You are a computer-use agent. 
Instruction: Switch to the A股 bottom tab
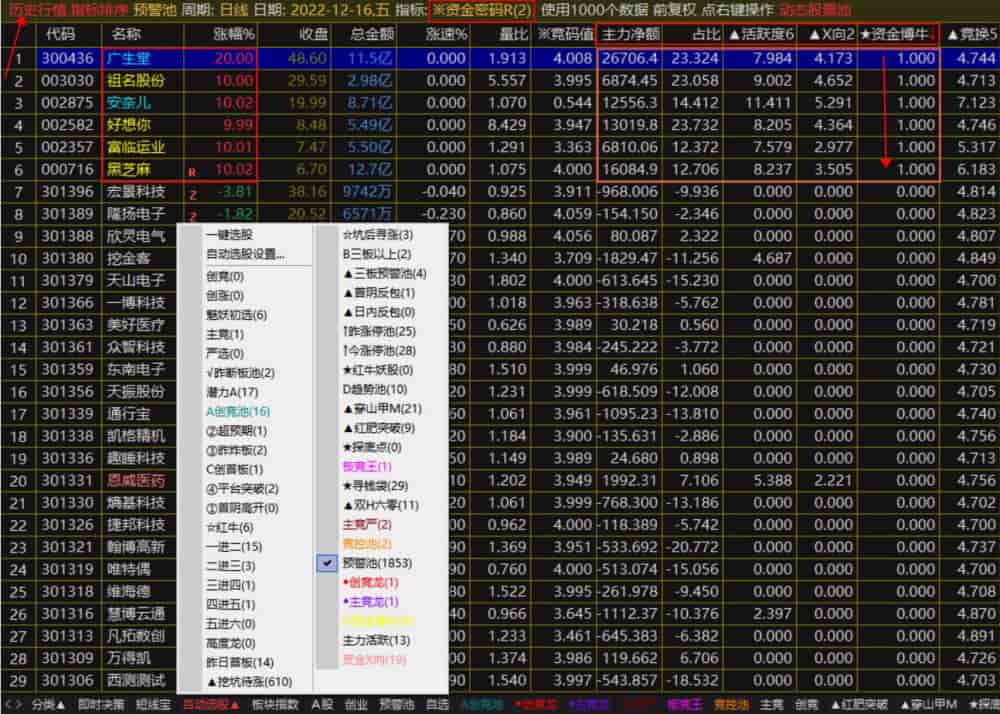[322, 705]
